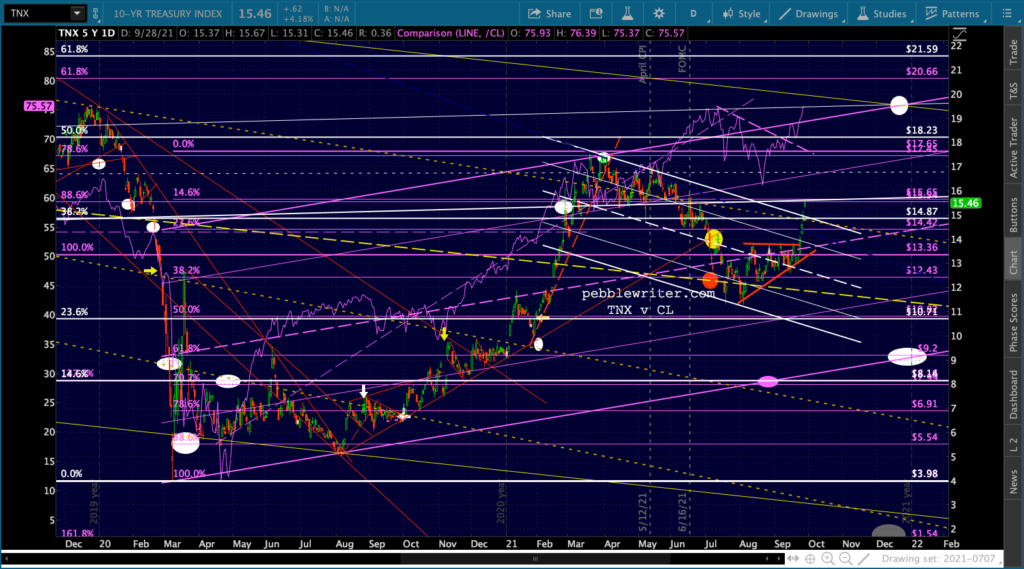Open the News sidebar tab

click(x=1014, y=481)
